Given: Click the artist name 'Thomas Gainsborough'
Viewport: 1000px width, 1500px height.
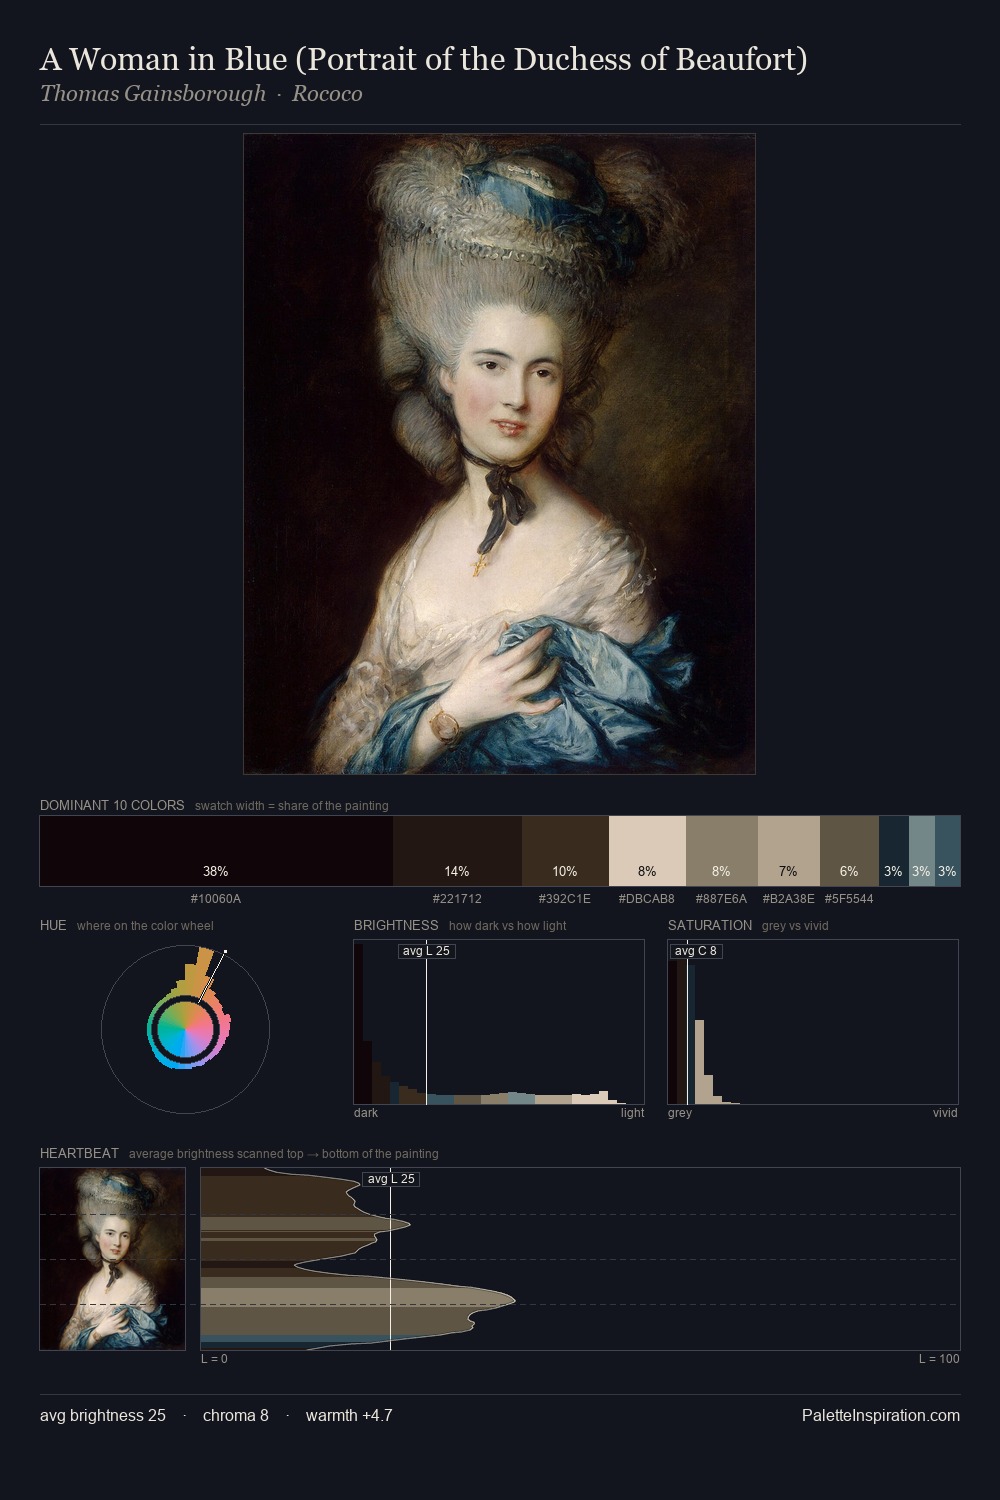Looking at the screenshot, I should click(153, 94).
